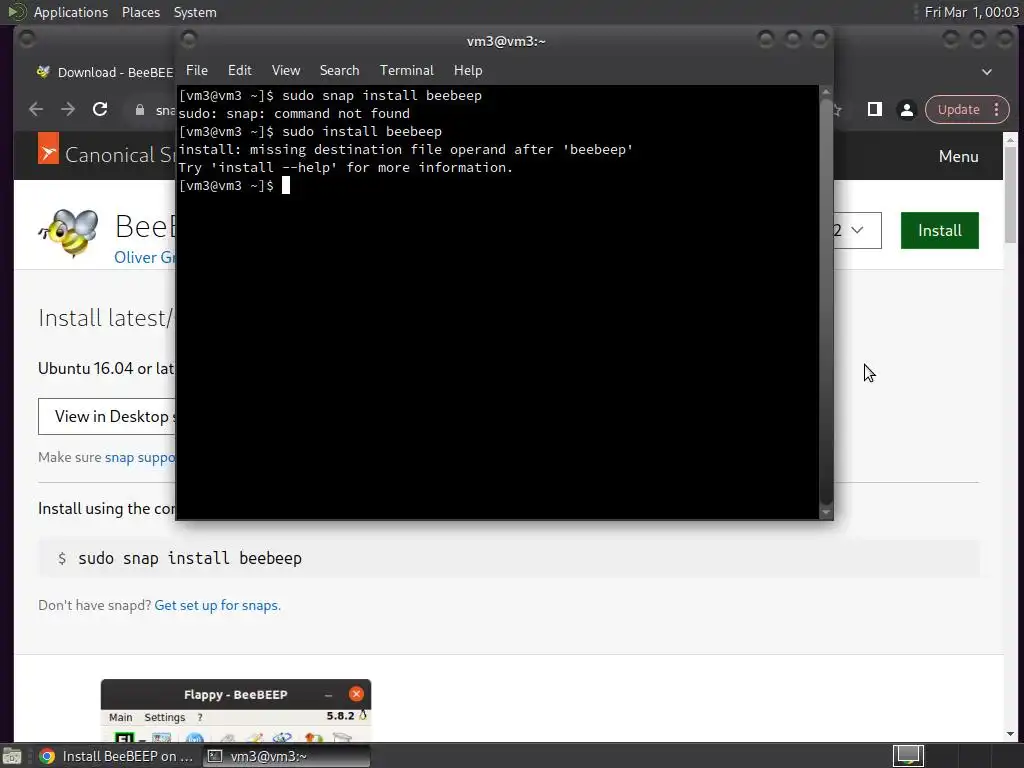Click the clock showing Fri Mar 1
The image size is (1024, 768).
coord(971,12)
